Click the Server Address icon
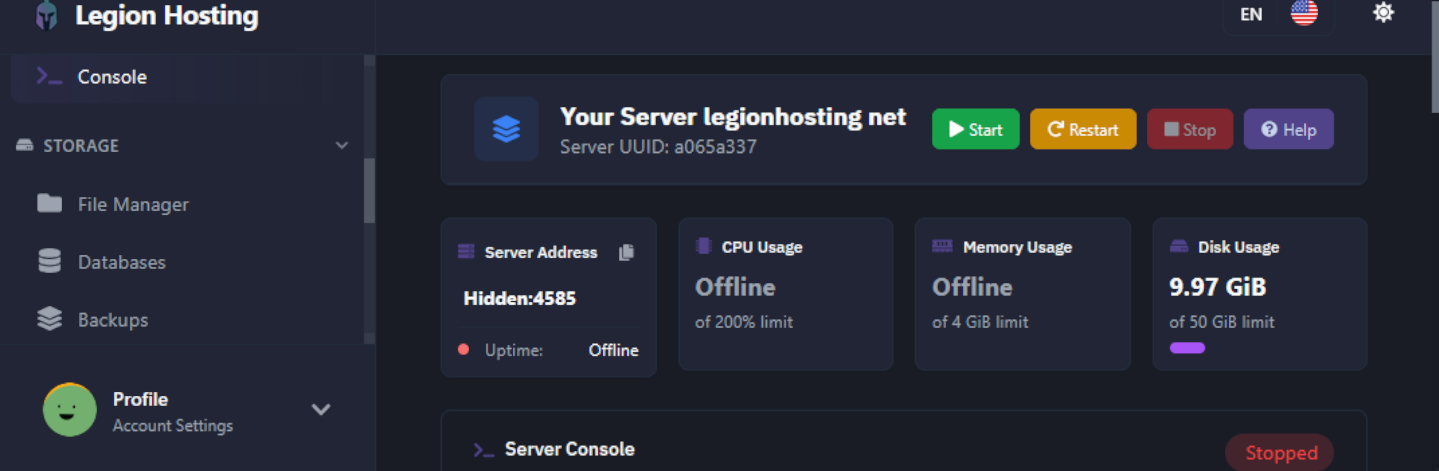Image resolution: width=1439 pixels, height=471 pixels. [x=466, y=252]
